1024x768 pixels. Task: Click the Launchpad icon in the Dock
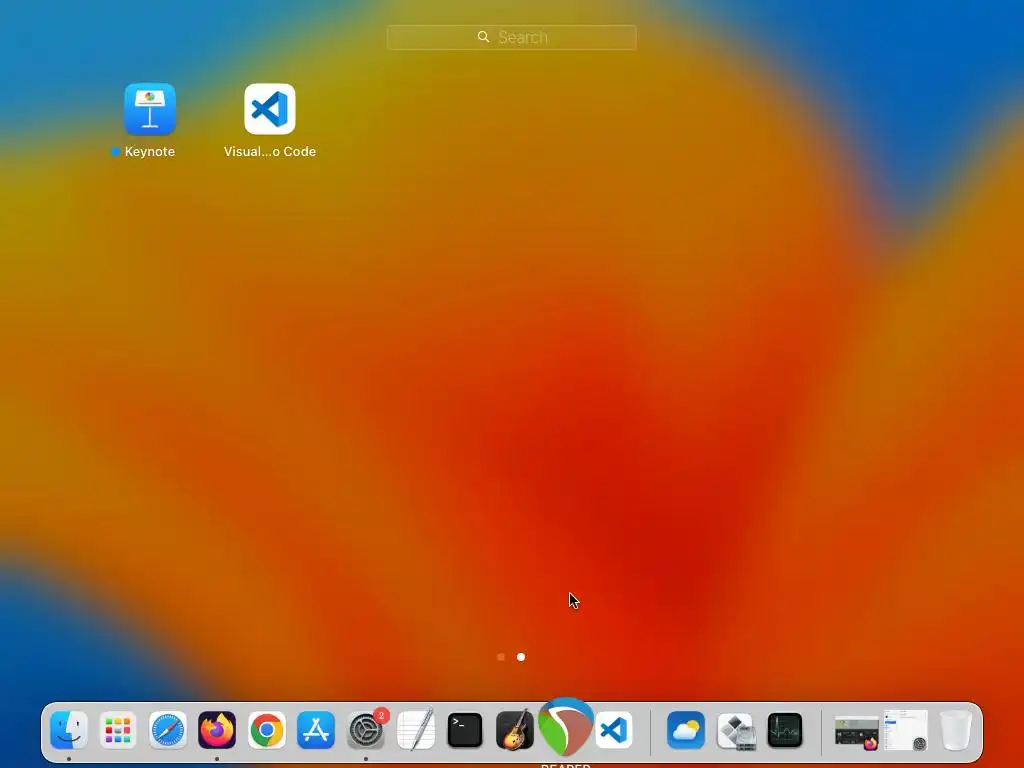coord(118,730)
